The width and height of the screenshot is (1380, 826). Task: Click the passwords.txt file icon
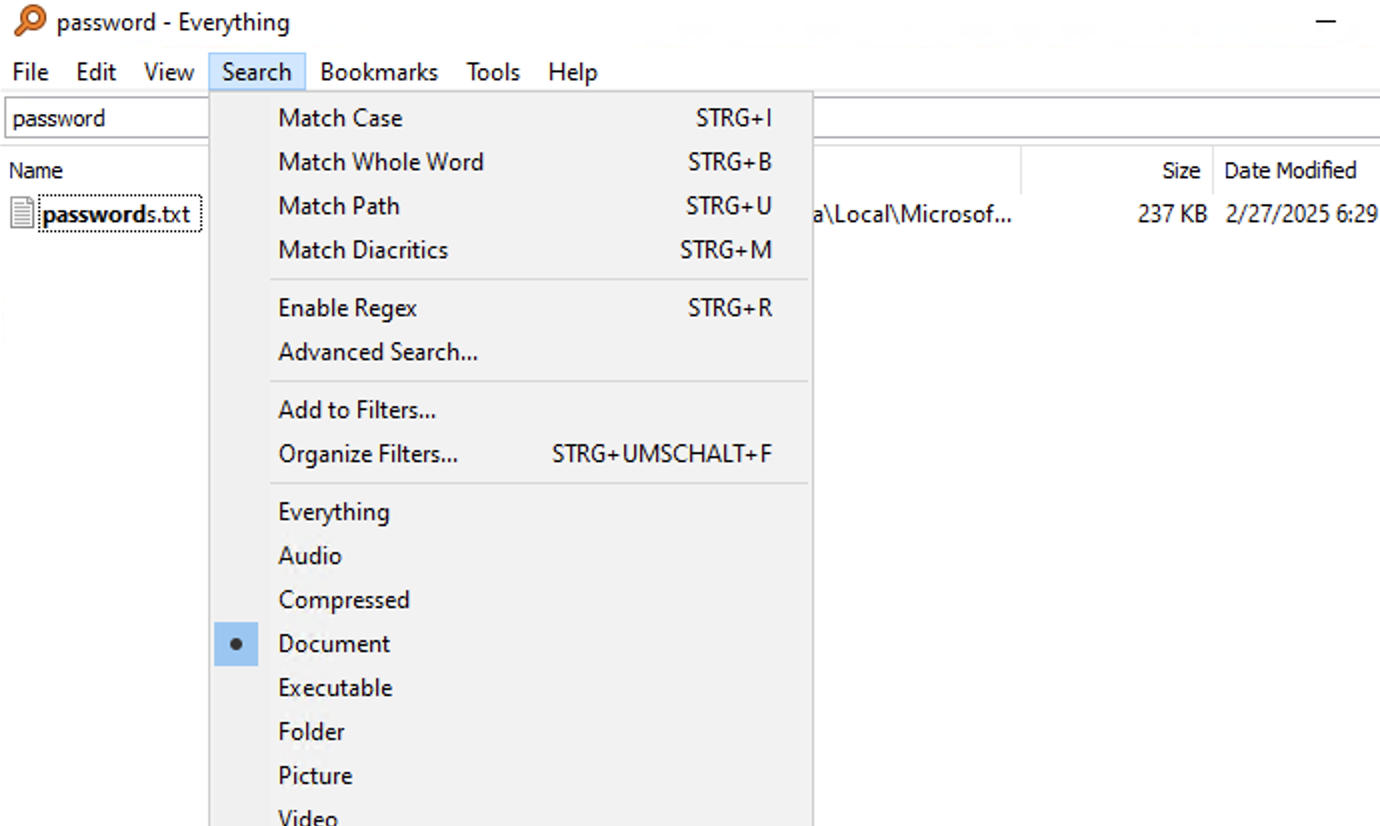click(x=23, y=213)
